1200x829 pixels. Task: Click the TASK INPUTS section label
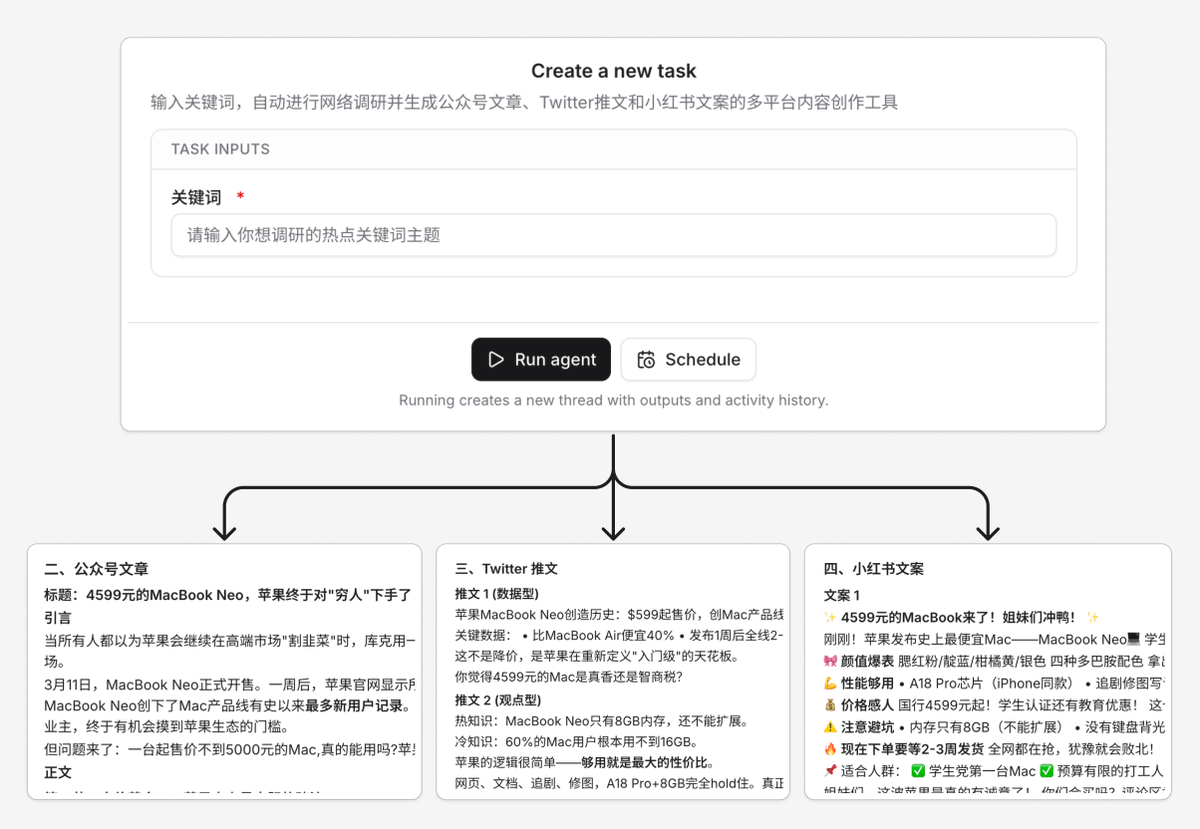(x=220, y=149)
